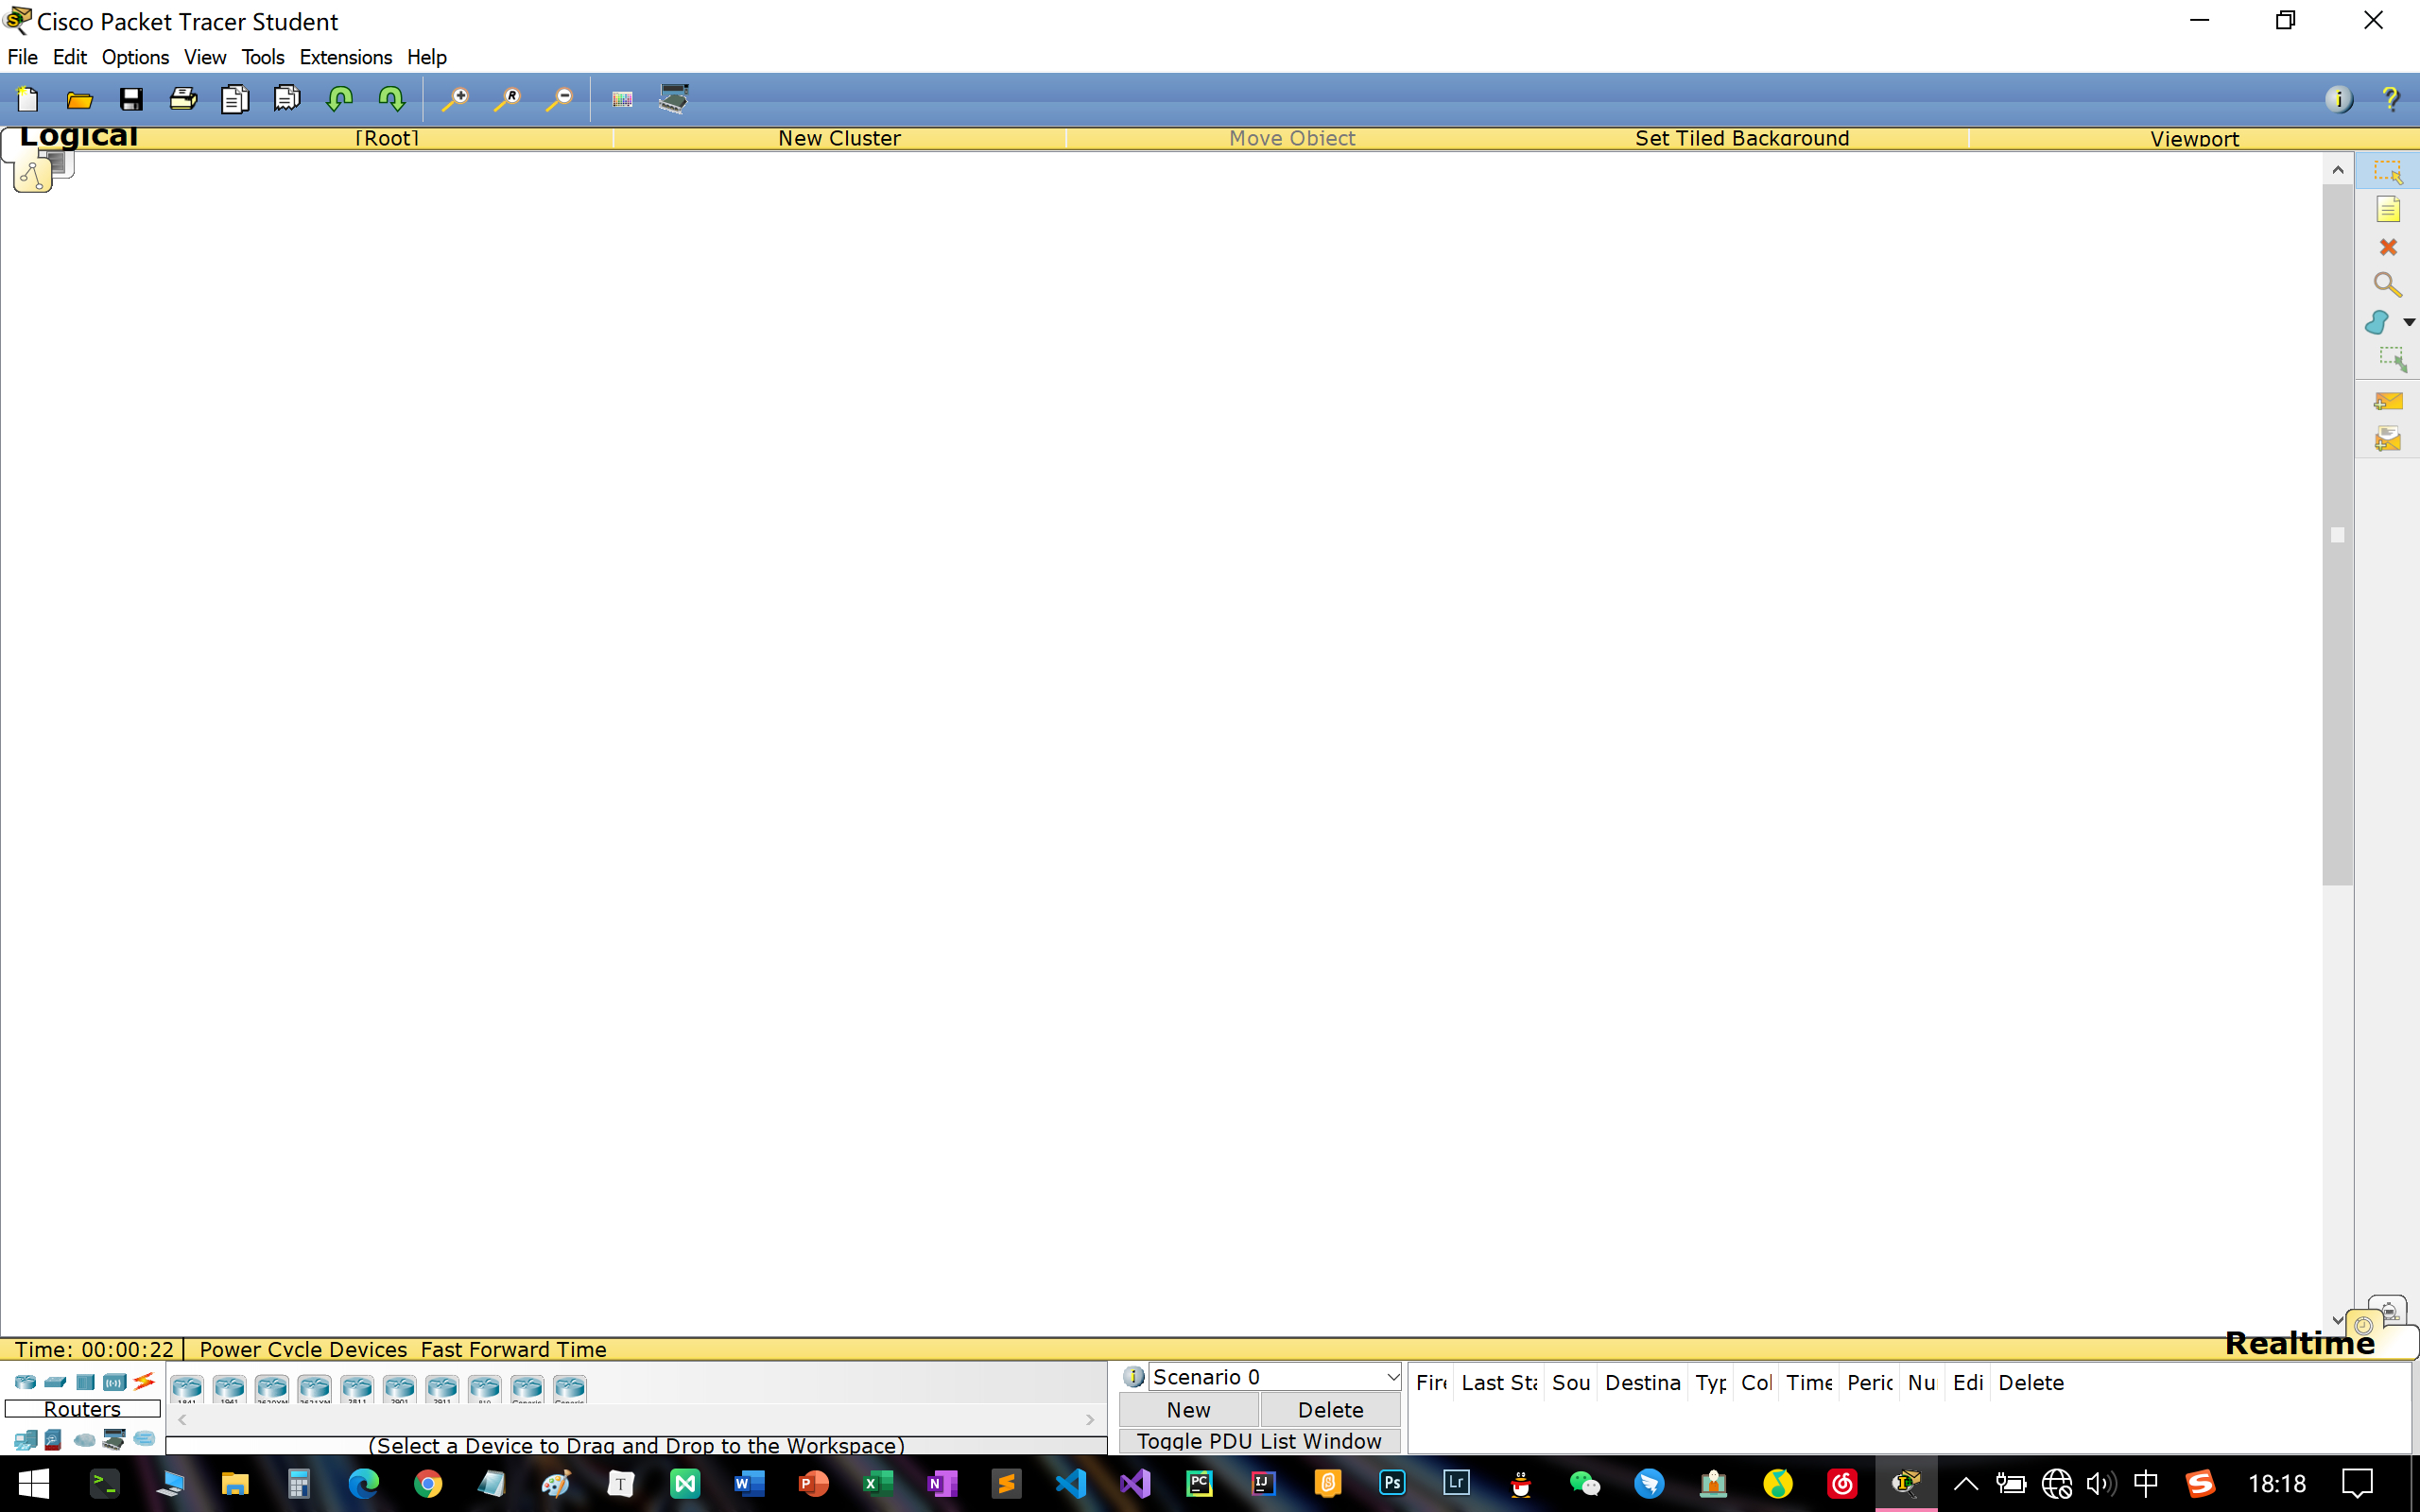Open the Extensions menu

(x=346, y=57)
